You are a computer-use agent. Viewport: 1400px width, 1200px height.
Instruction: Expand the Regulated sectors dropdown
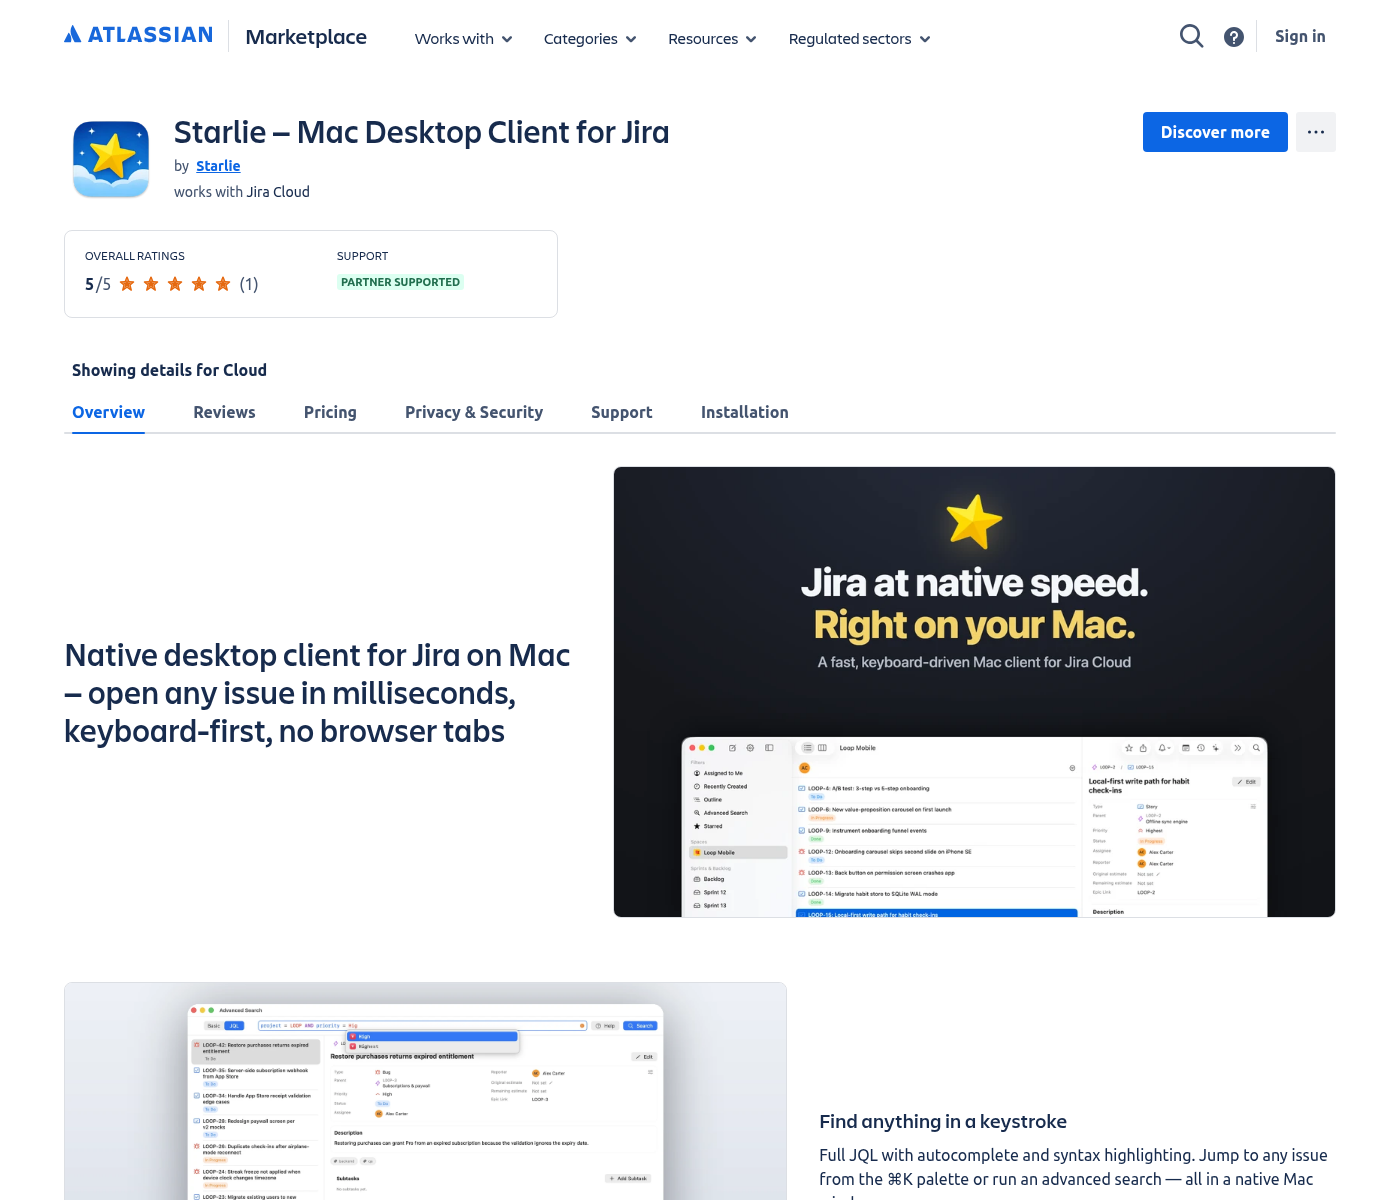[860, 39]
